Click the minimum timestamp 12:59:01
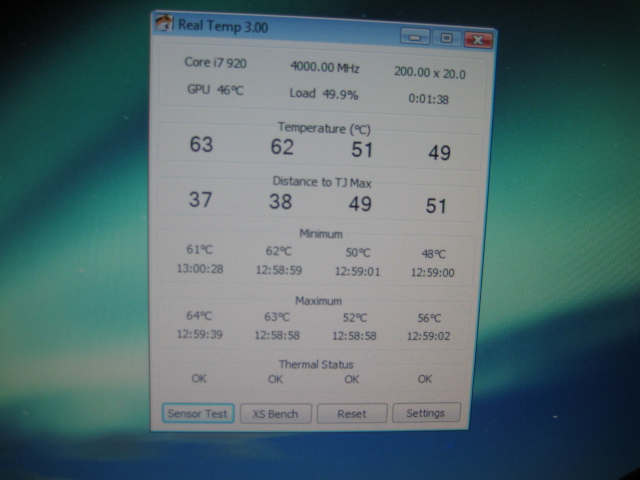Image resolution: width=640 pixels, height=480 pixels. tap(358, 271)
